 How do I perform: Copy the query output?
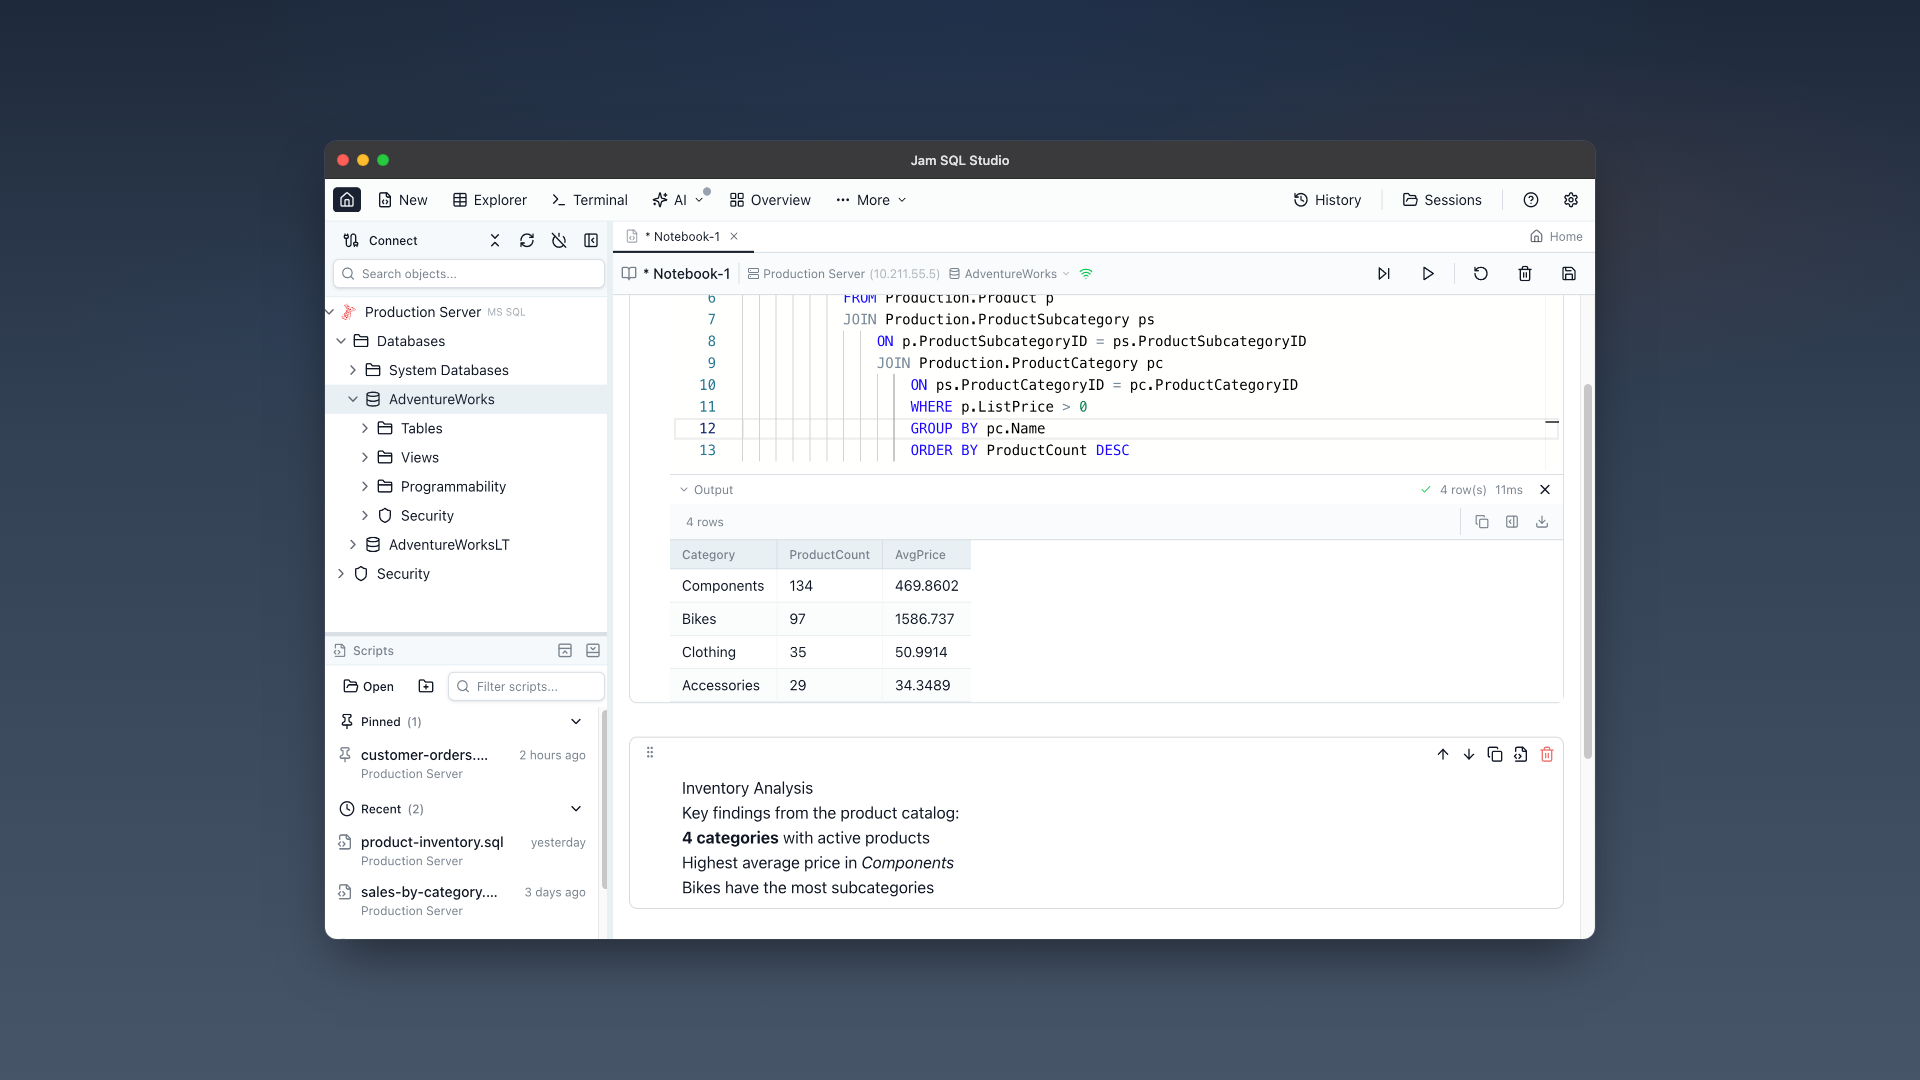pyautogui.click(x=1482, y=521)
